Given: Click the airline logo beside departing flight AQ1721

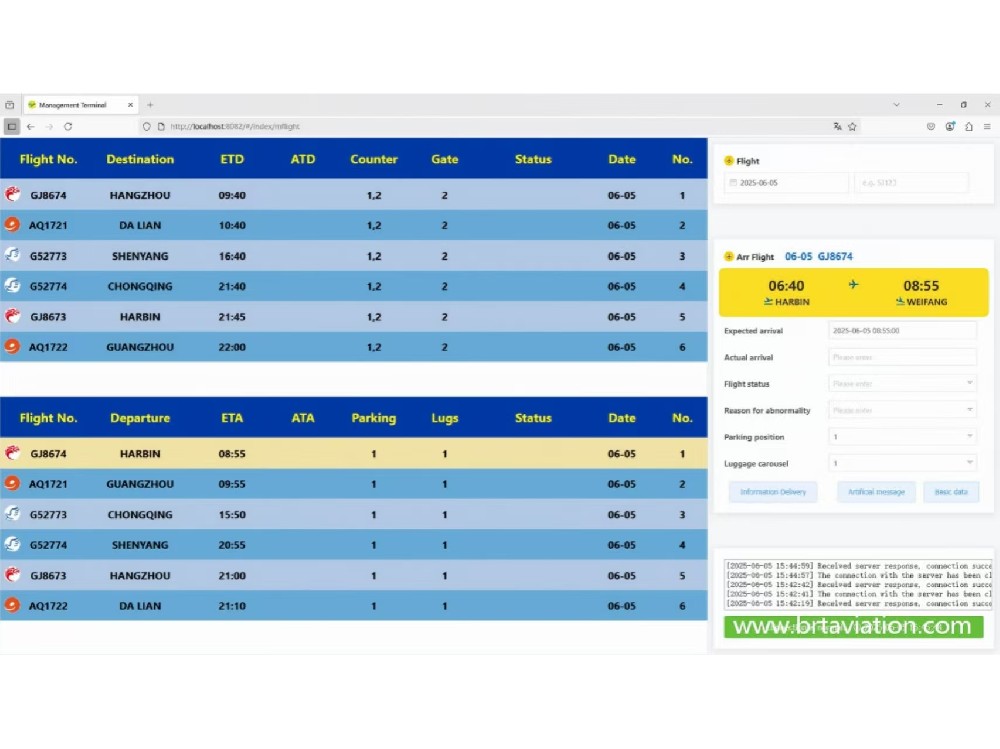Looking at the screenshot, I should 12,225.
